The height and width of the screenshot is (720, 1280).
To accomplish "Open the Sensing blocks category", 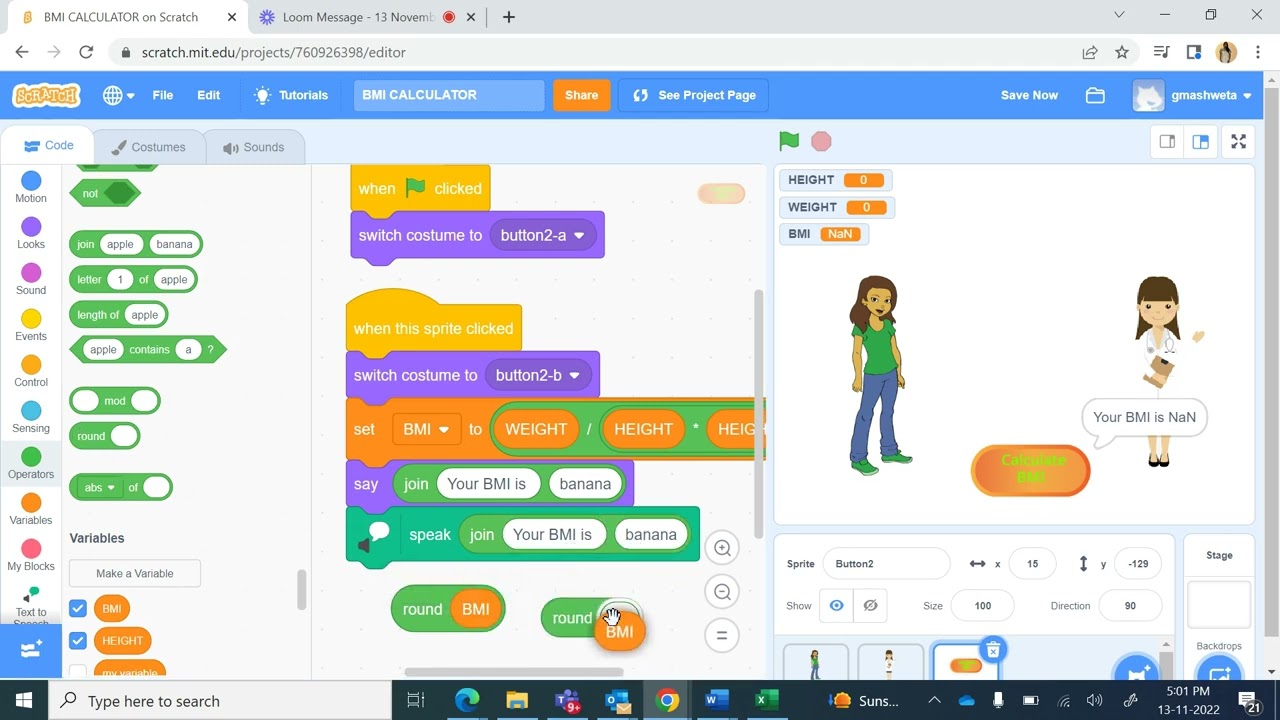I will [x=31, y=417].
